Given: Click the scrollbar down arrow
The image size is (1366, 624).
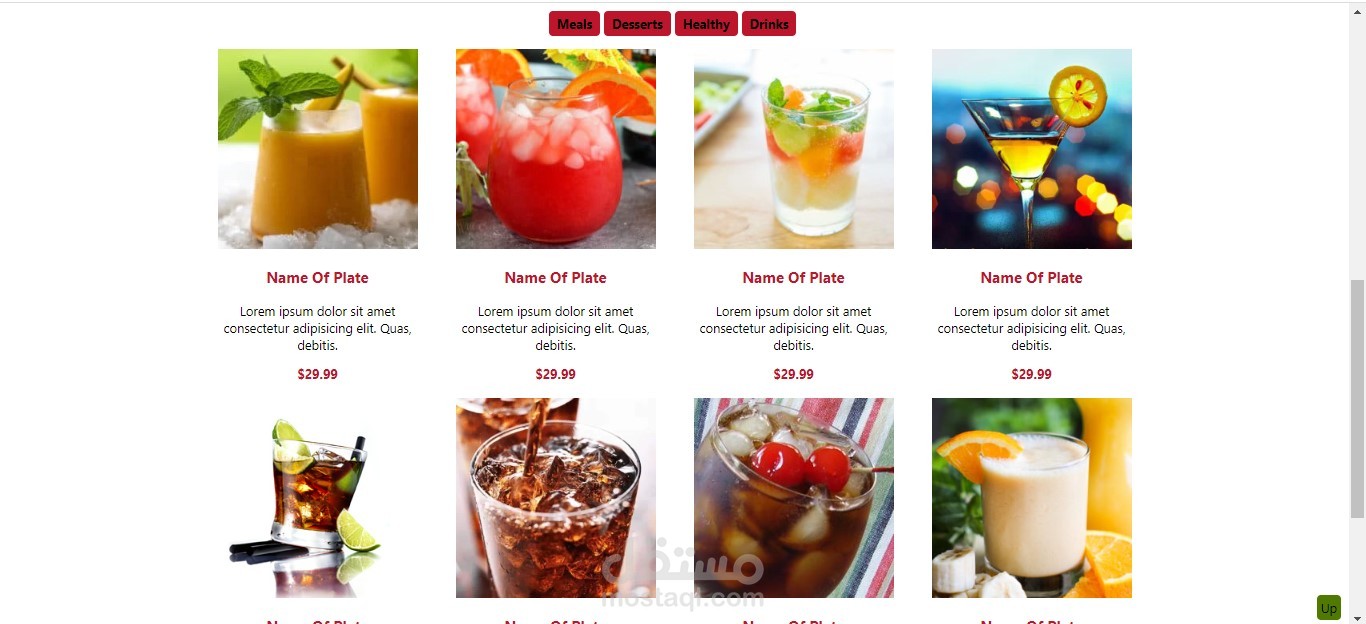Looking at the screenshot, I should pyautogui.click(x=1357, y=616).
